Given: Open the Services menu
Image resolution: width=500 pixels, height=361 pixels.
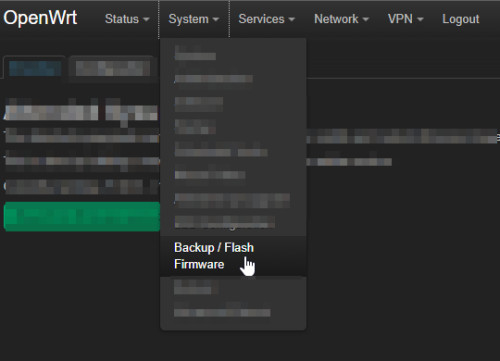Looking at the screenshot, I should 267,19.
